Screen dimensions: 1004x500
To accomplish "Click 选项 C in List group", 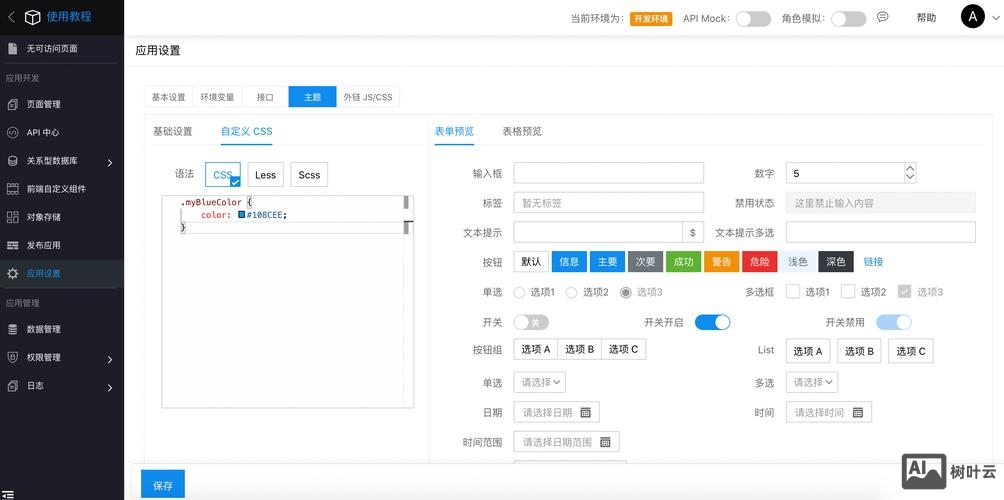I will [x=911, y=351].
